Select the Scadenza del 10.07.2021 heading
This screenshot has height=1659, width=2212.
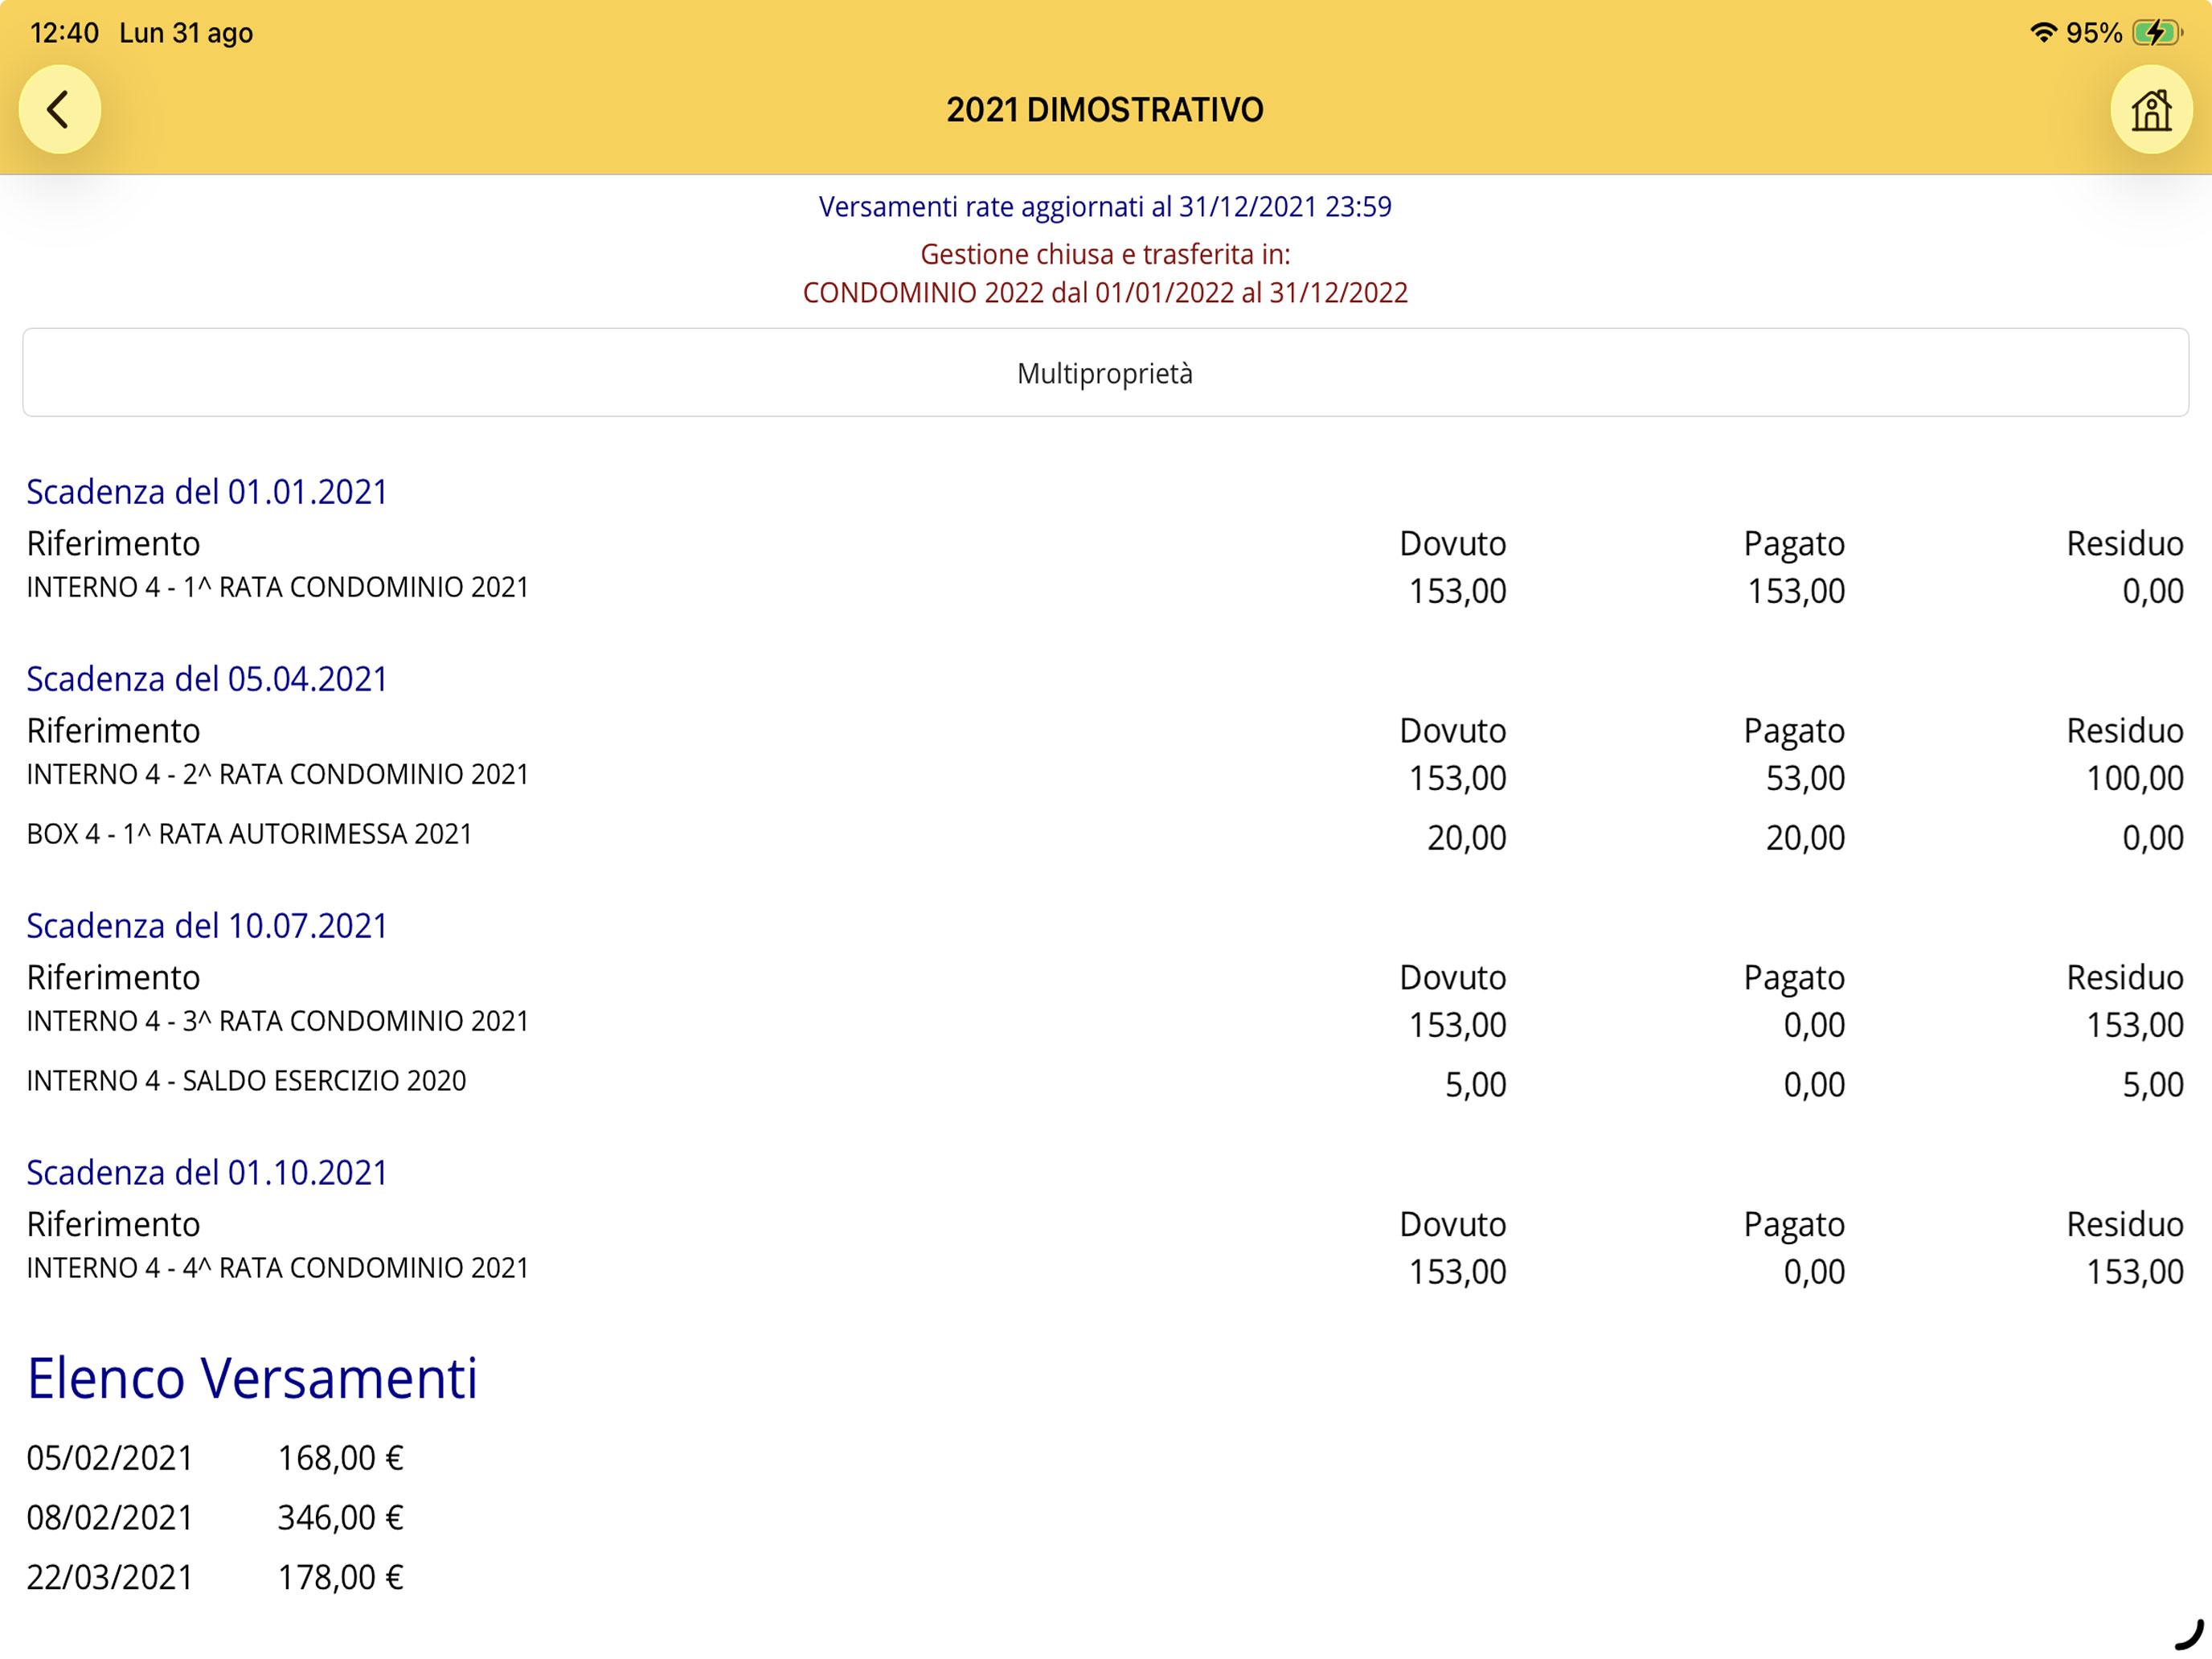coord(206,926)
